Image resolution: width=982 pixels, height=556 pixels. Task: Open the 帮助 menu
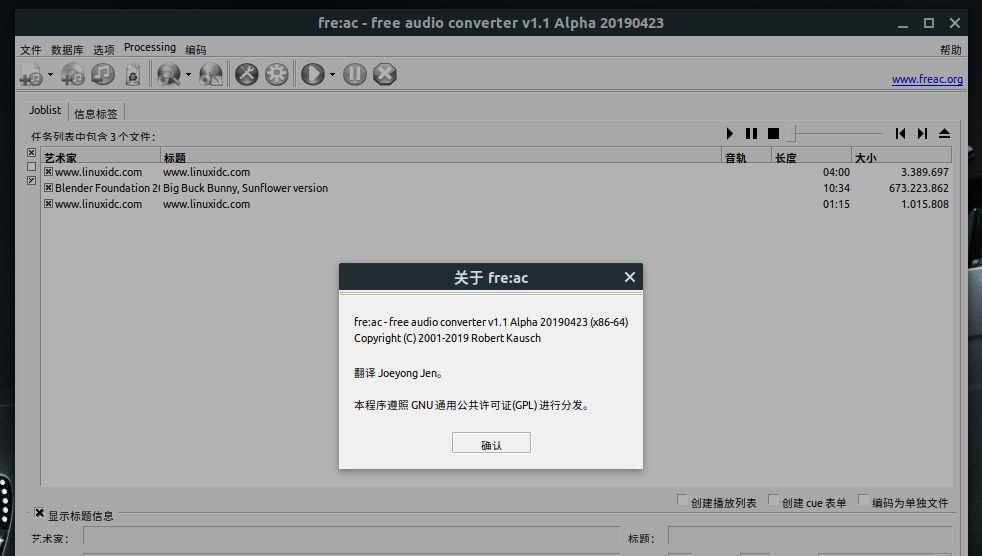pyautogui.click(x=950, y=49)
